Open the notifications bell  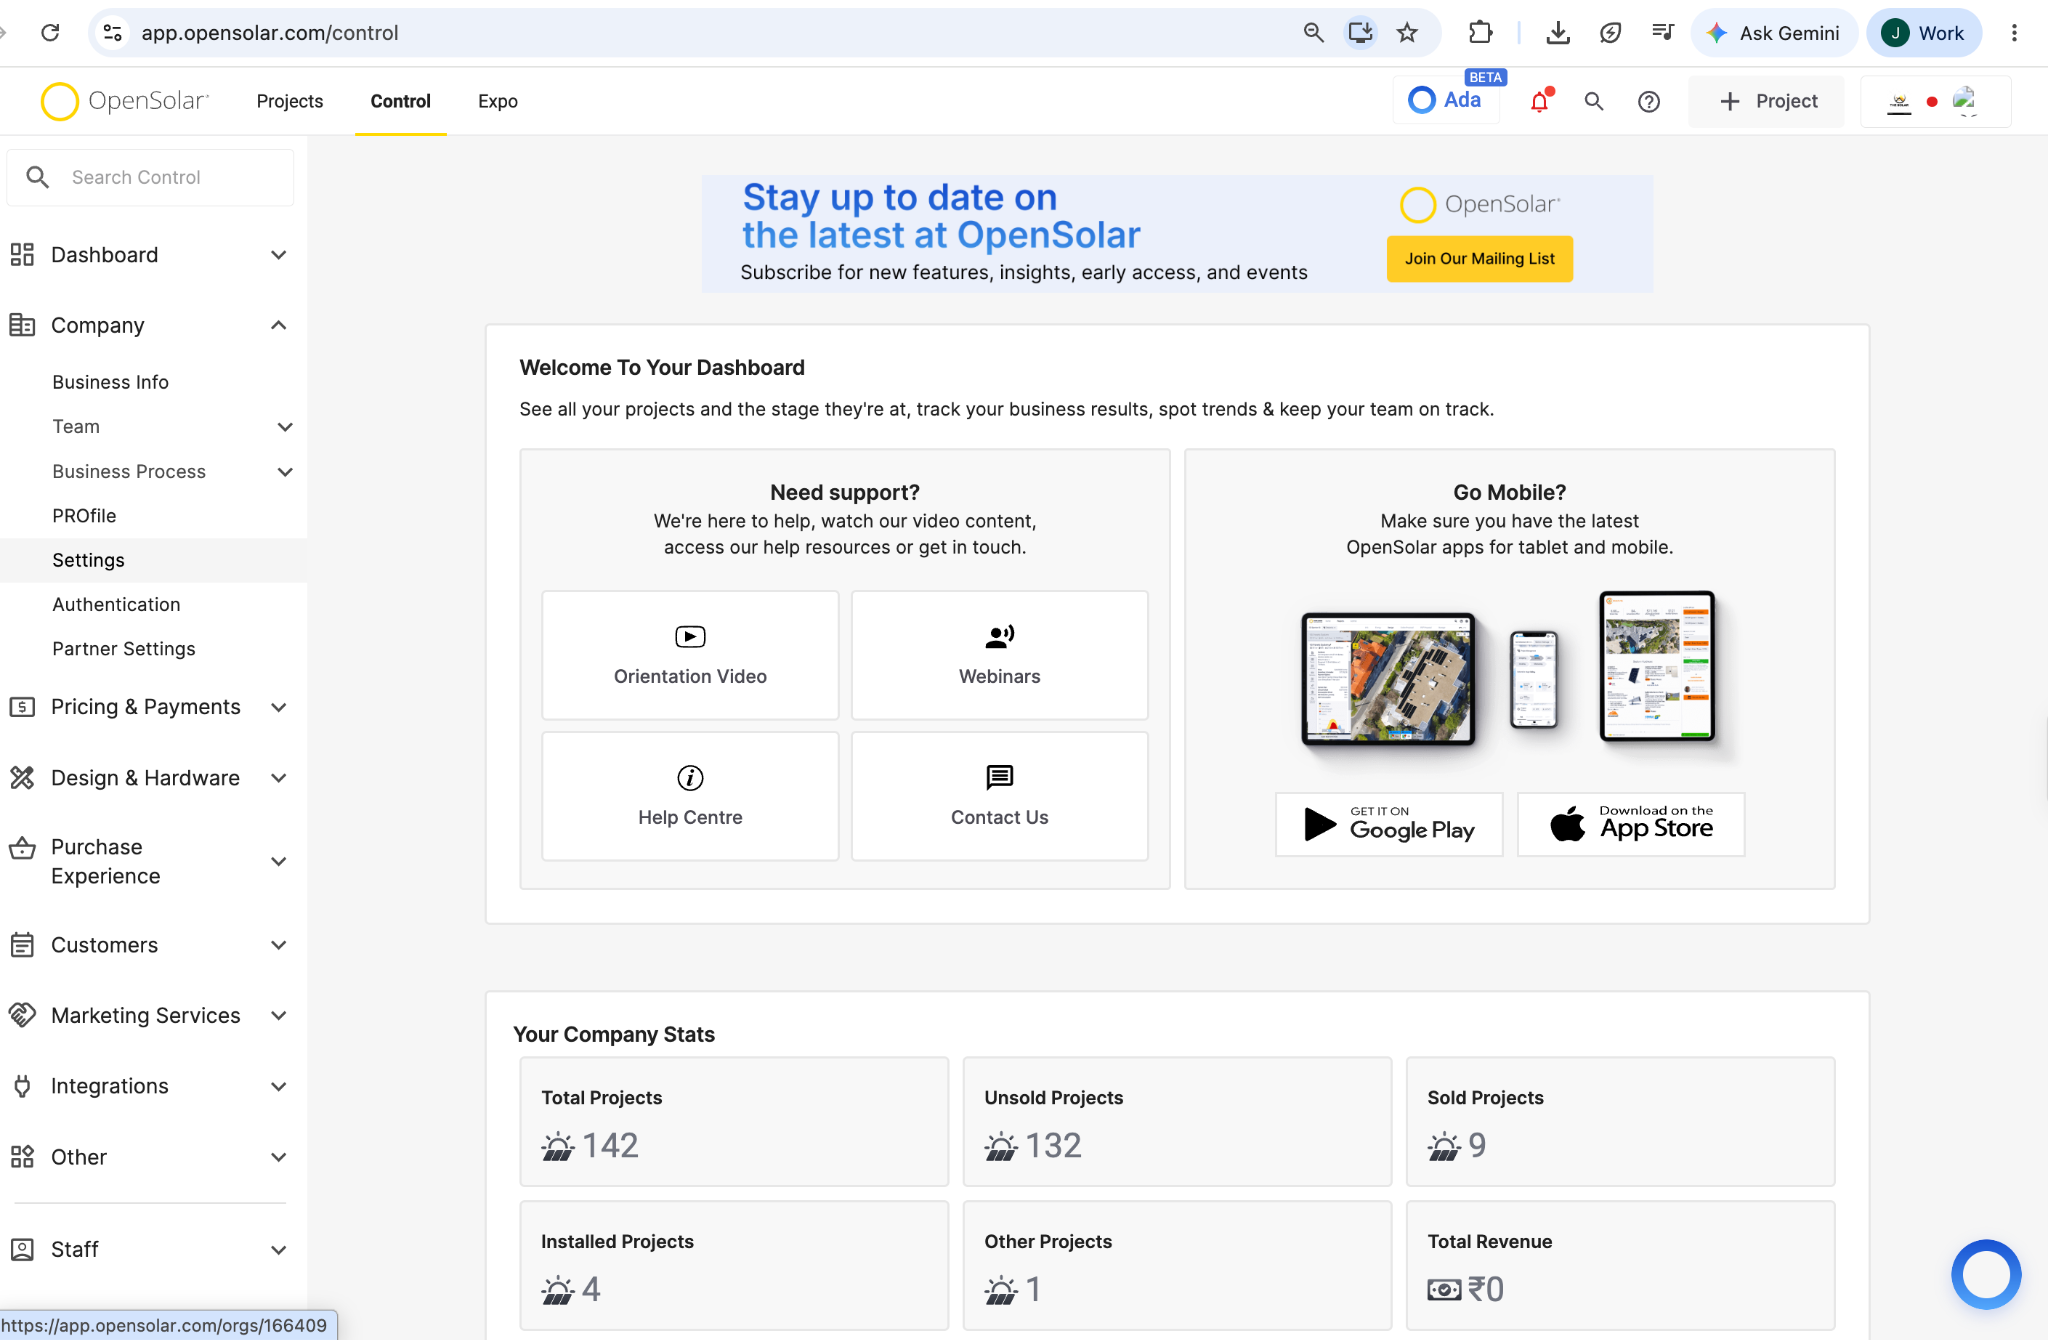[1540, 101]
